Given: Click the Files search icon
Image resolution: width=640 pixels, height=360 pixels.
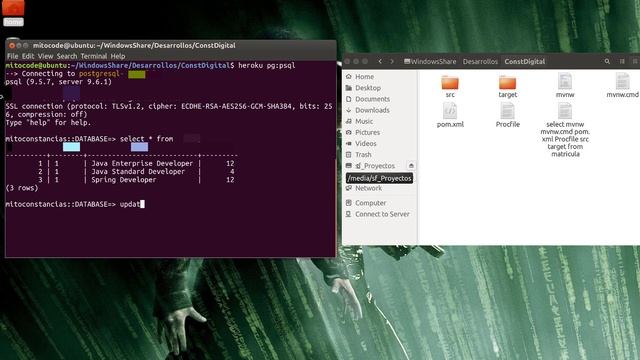Looking at the screenshot, I should [x=607, y=61].
